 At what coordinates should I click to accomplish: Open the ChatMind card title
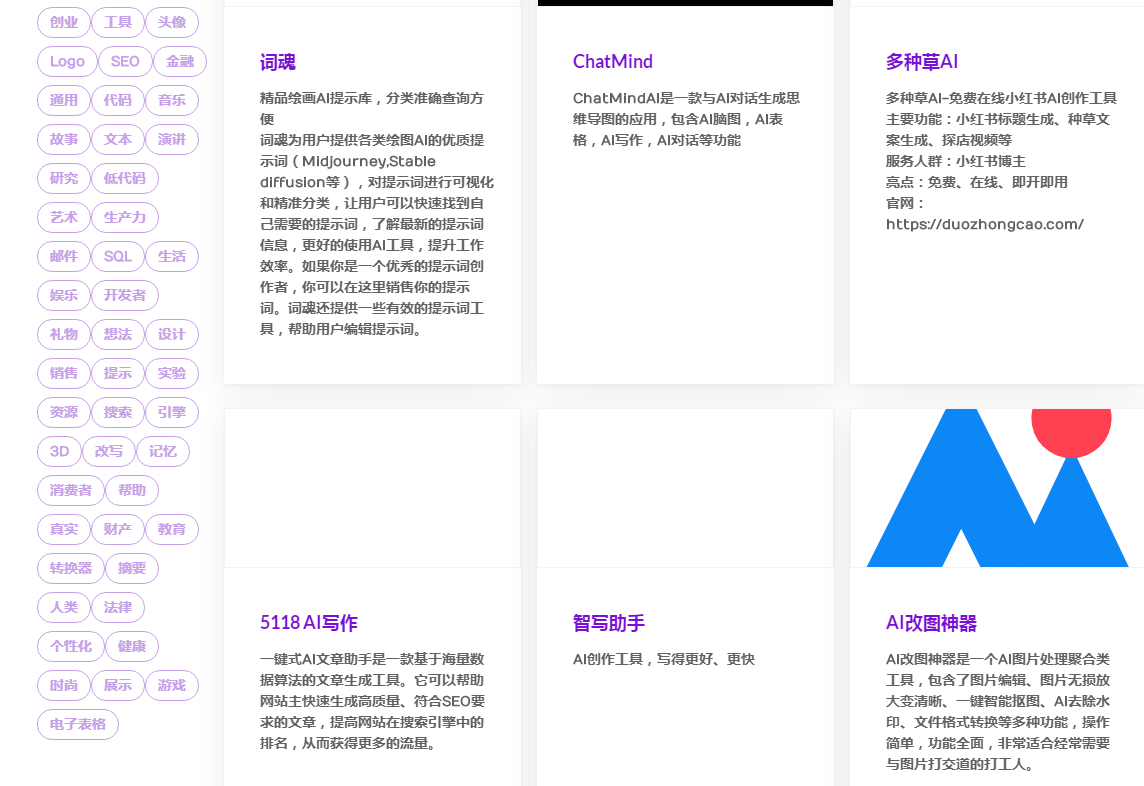(613, 62)
